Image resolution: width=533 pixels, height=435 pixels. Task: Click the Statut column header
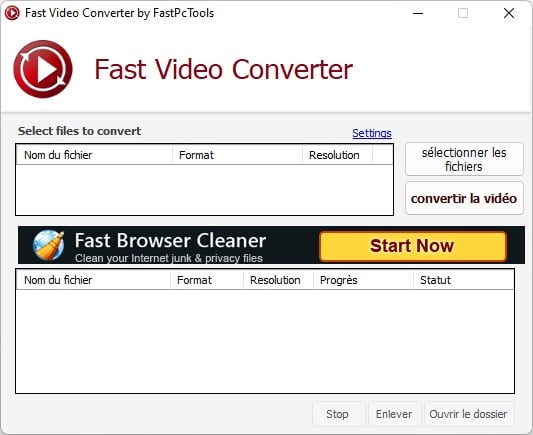tap(463, 280)
